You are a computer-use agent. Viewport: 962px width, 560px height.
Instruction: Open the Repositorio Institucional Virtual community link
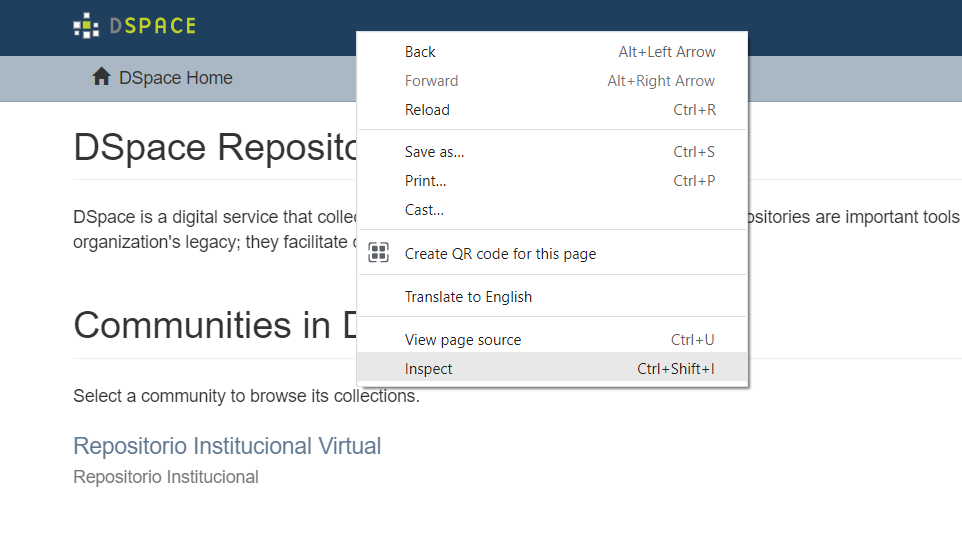(x=227, y=446)
